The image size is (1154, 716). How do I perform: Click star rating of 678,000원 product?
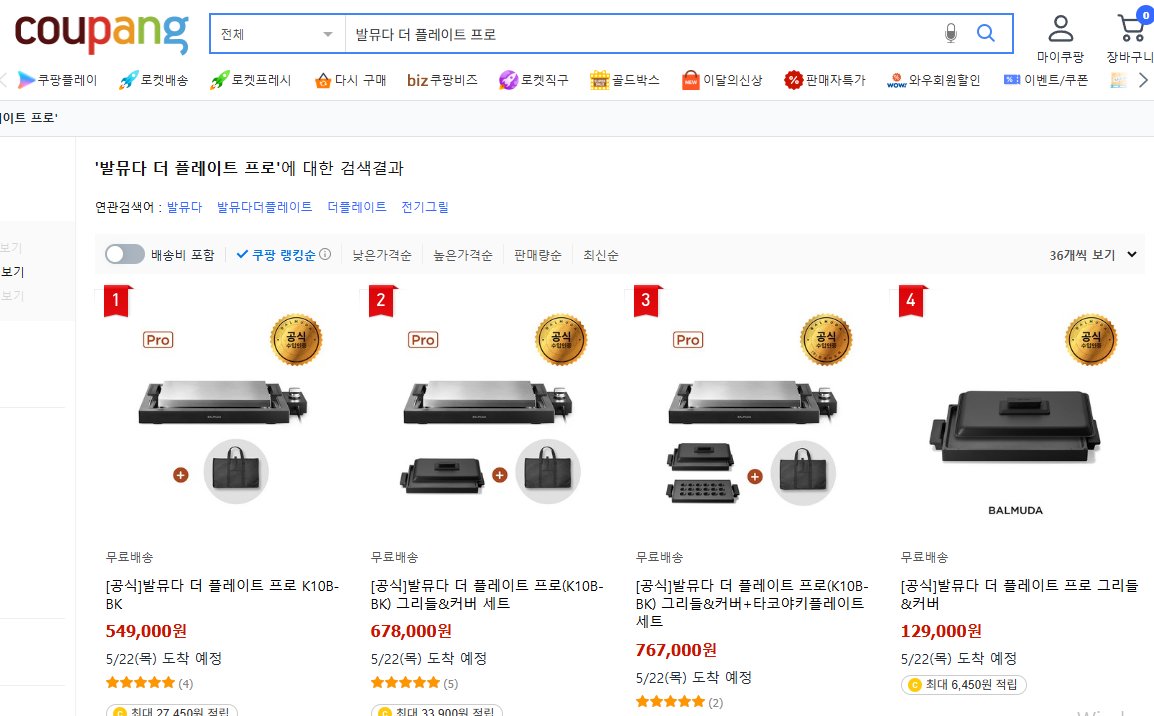tap(405, 683)
